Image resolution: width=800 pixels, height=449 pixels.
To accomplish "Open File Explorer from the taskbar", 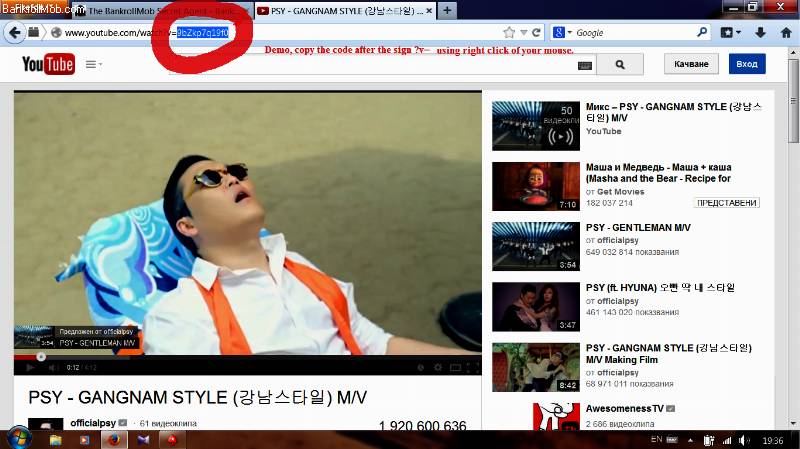I will click(55, 440).
